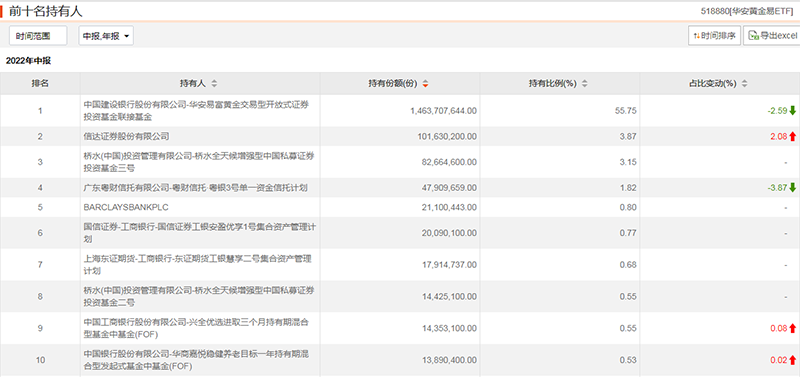Click change value 2.08
The width and height of the screenshot is (800, 377).
[779, 136]
